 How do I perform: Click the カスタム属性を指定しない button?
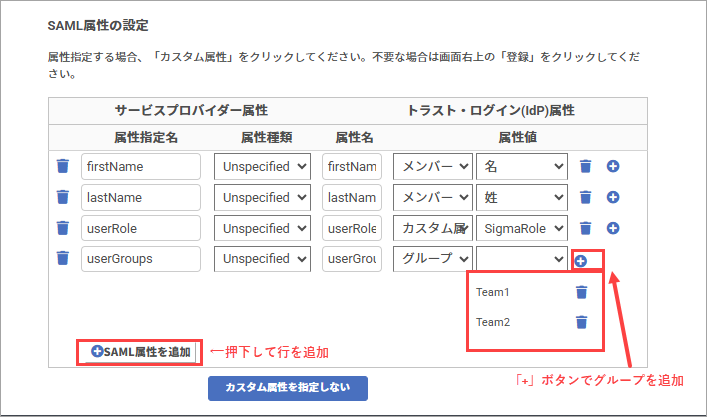click(288, 388)
